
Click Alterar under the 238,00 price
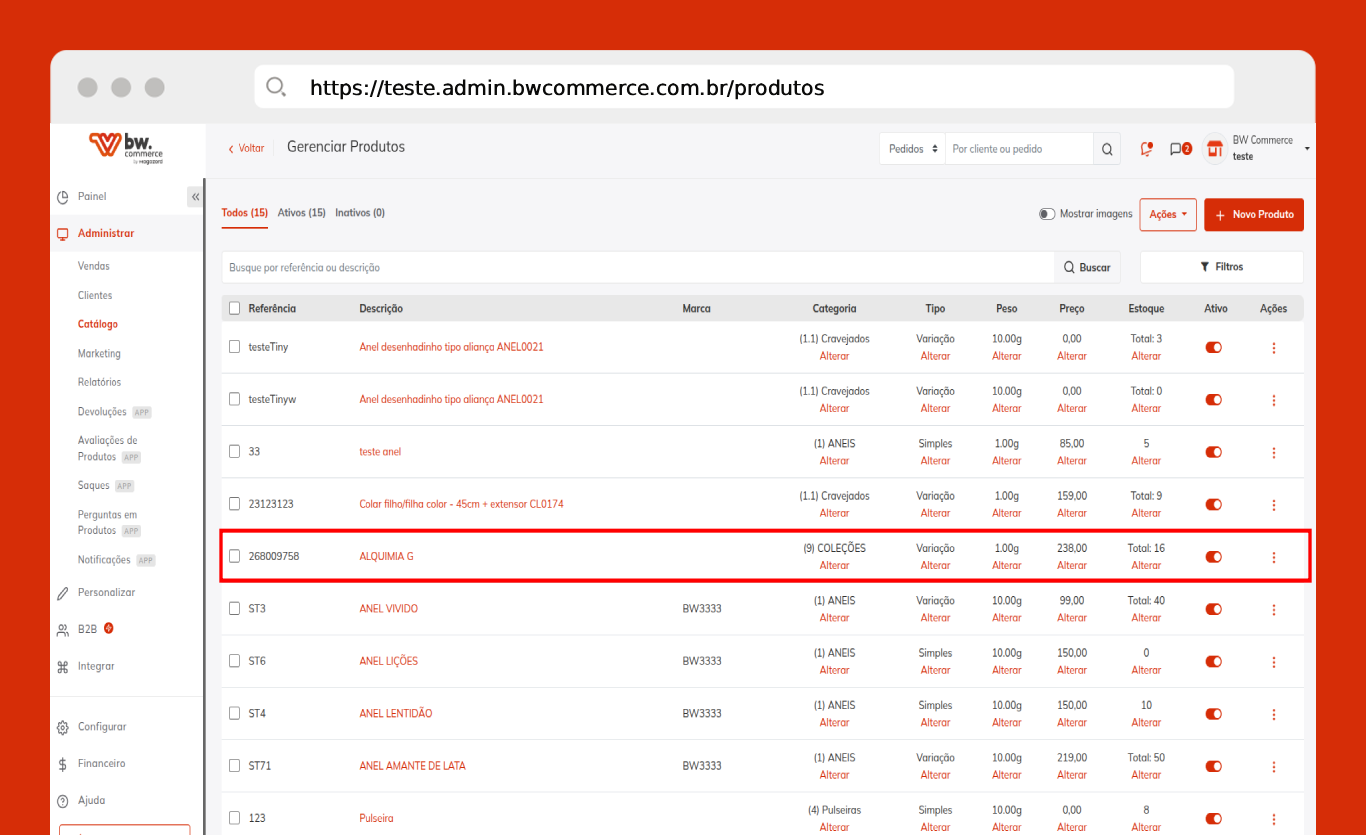(x=1072, y=566)
